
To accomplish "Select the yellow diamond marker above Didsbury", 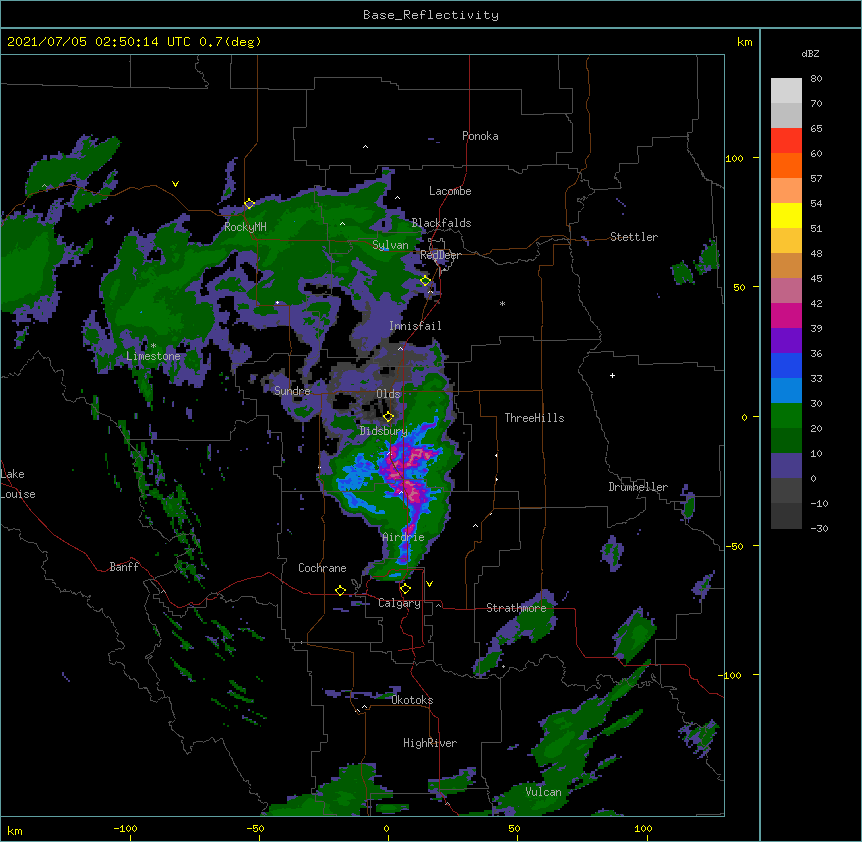I will click(389, 416).
